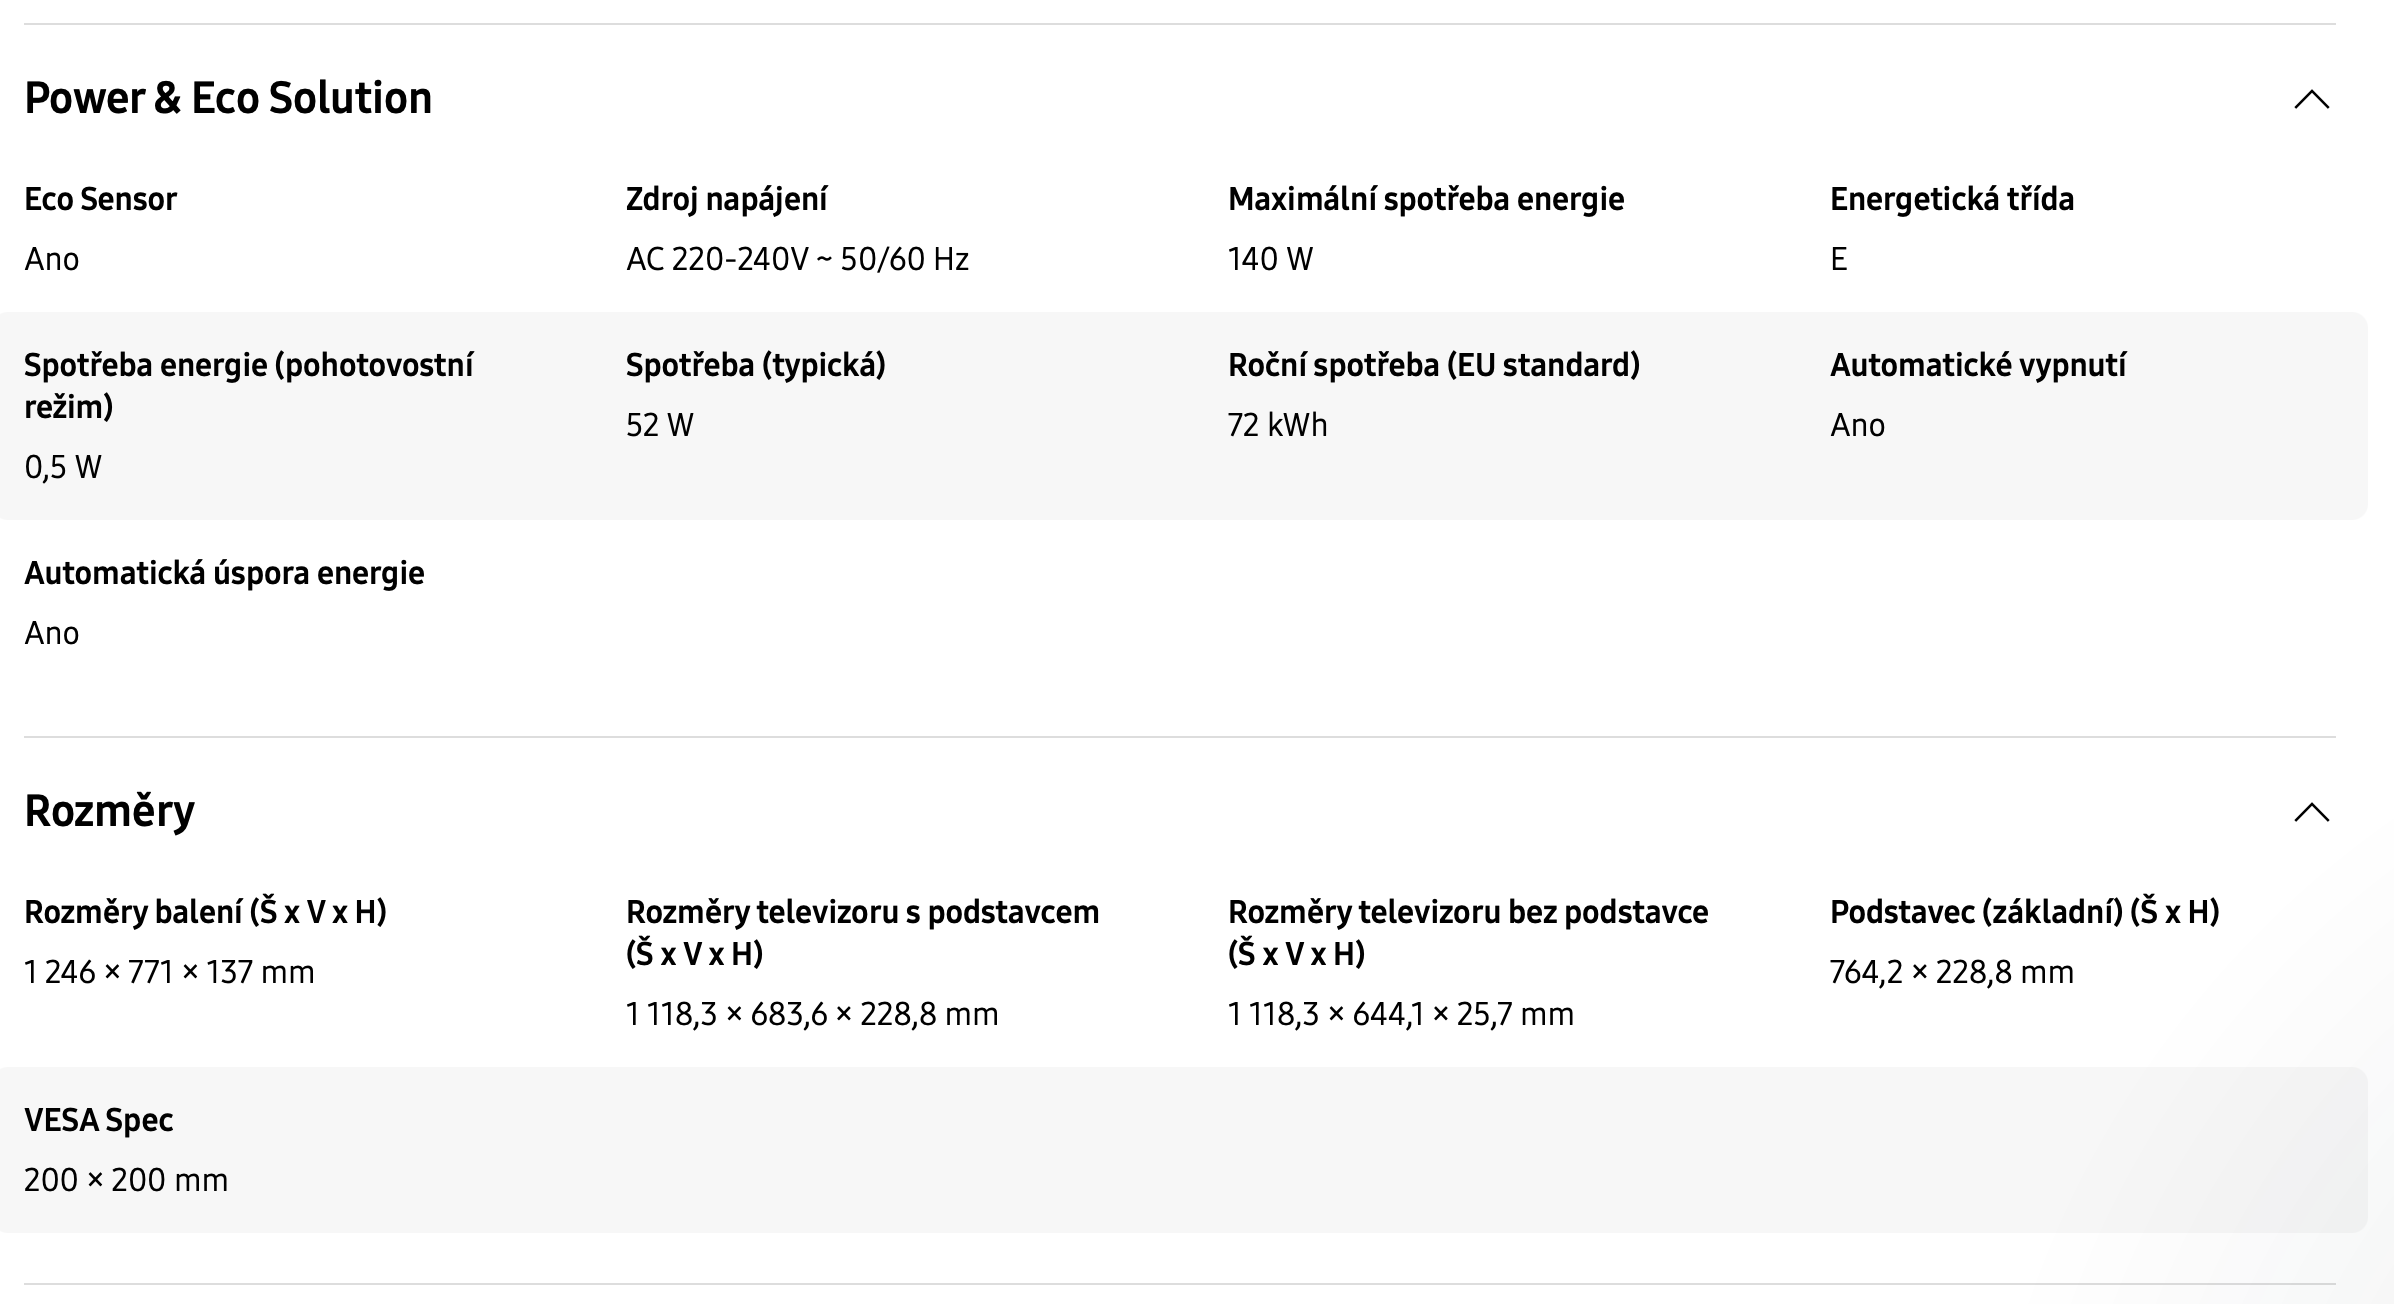Click the 72 kWh yearly consumption value
This screenshot has width=2394, height=1304.
point(1277,425)
